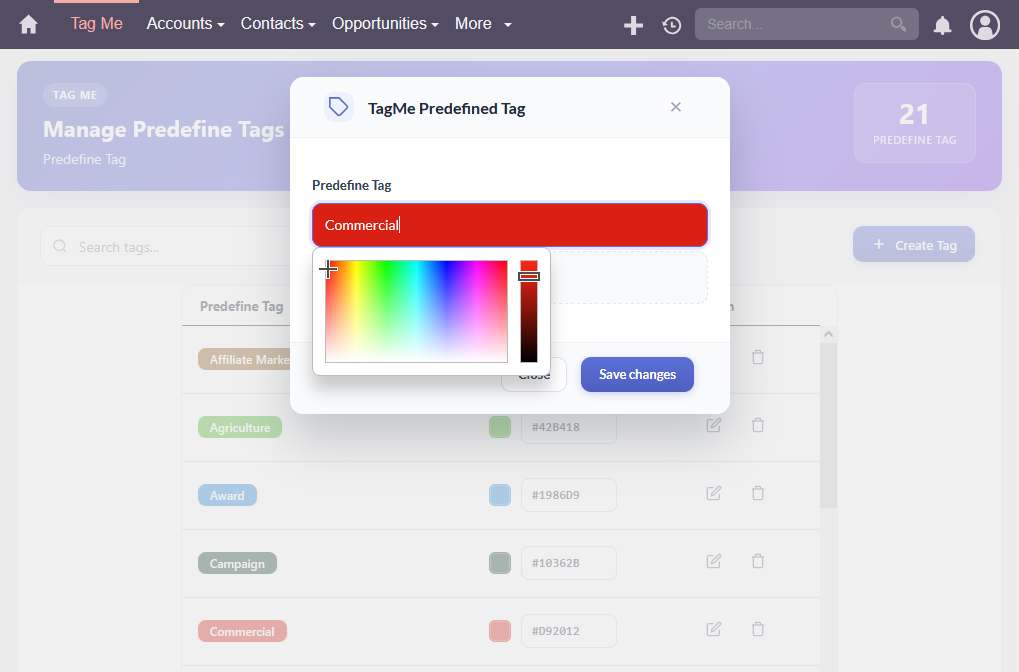Click the Search tags input
The height and width of the screenshot is (672, 1019).
pos(166,246)
